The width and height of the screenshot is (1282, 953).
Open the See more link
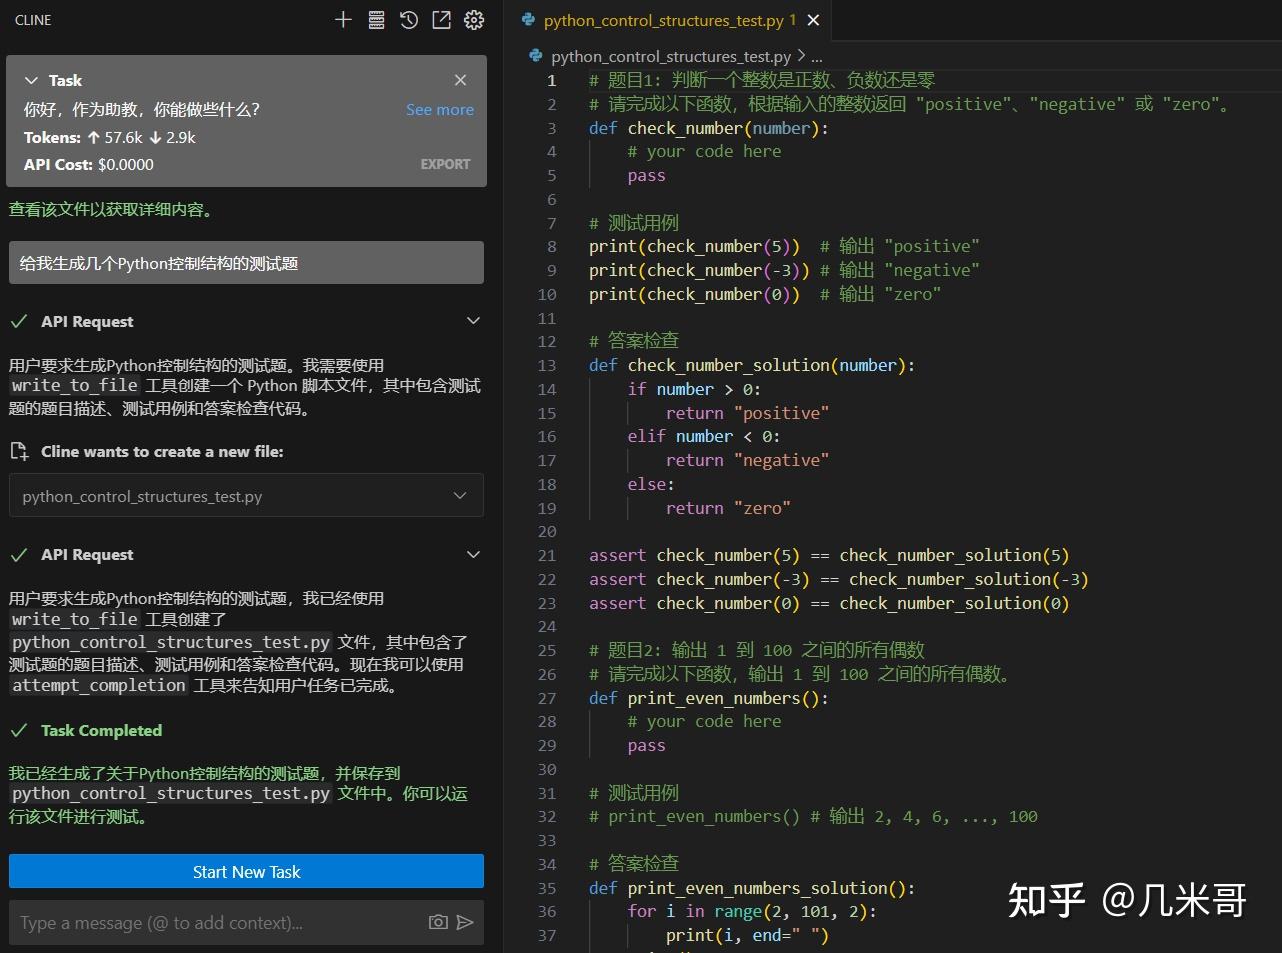pos(439,109)
